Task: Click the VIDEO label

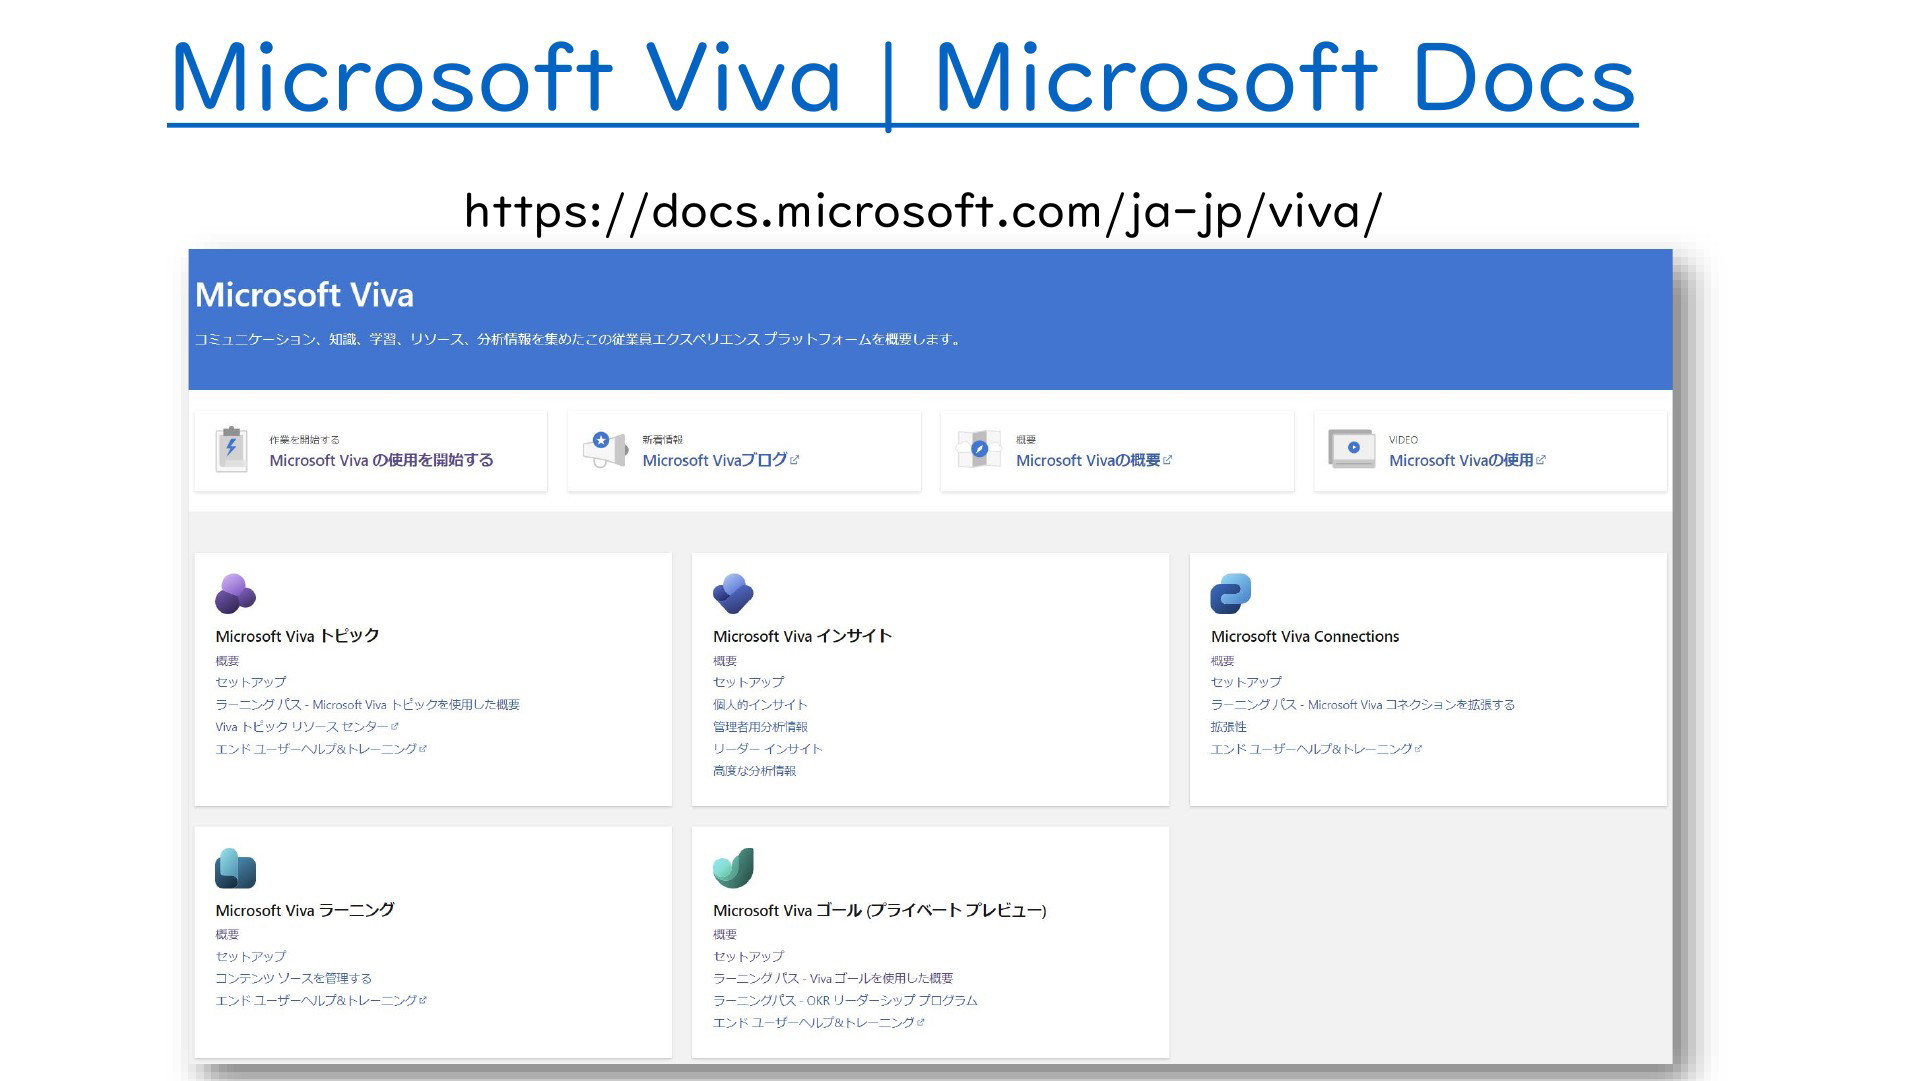Action: click(x=1403, y=440)
